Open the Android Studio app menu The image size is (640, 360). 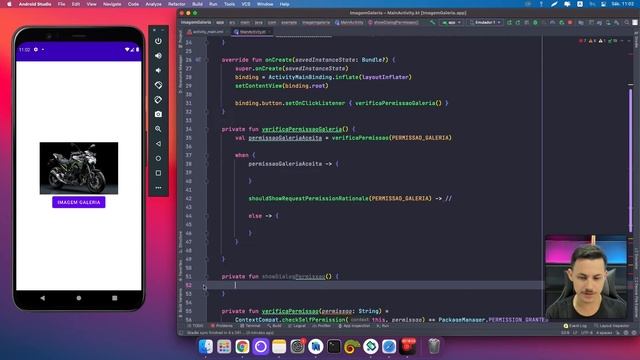35,4
